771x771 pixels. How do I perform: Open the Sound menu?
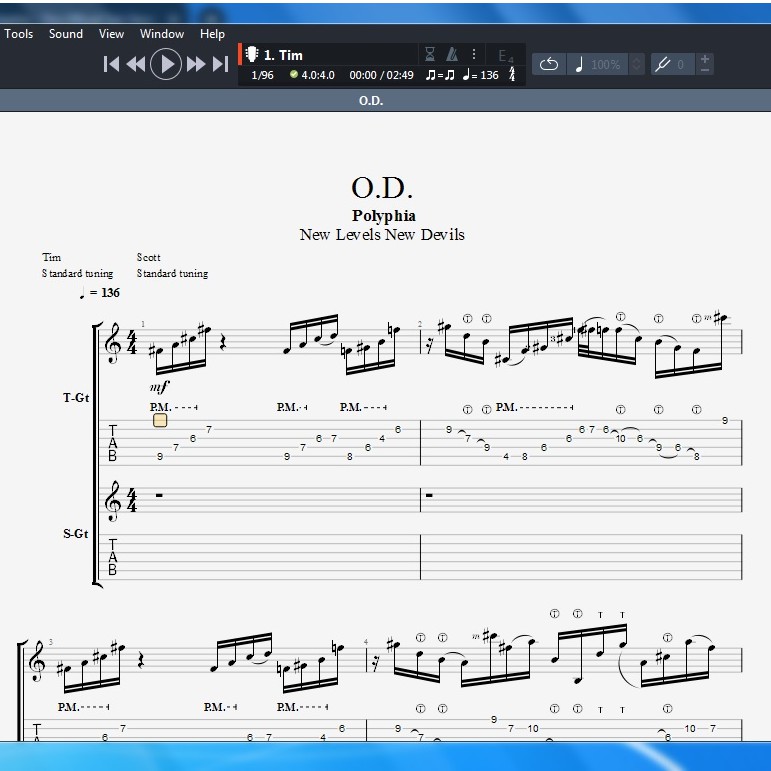pos(66,33)
